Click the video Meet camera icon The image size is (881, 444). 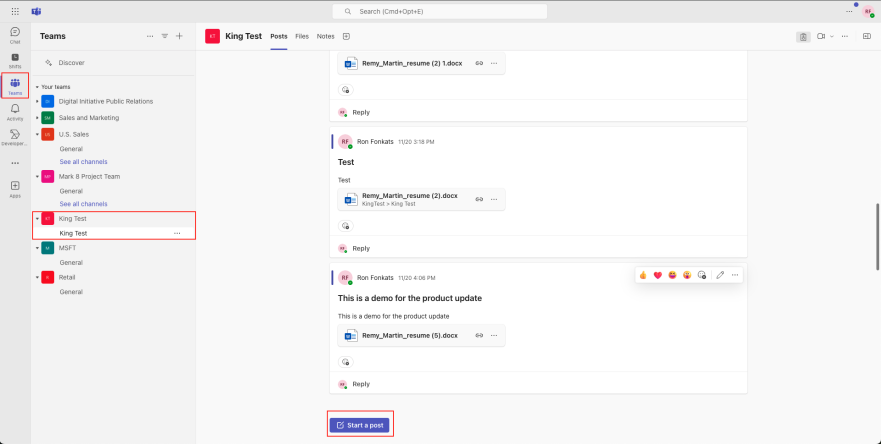(821, 37)
